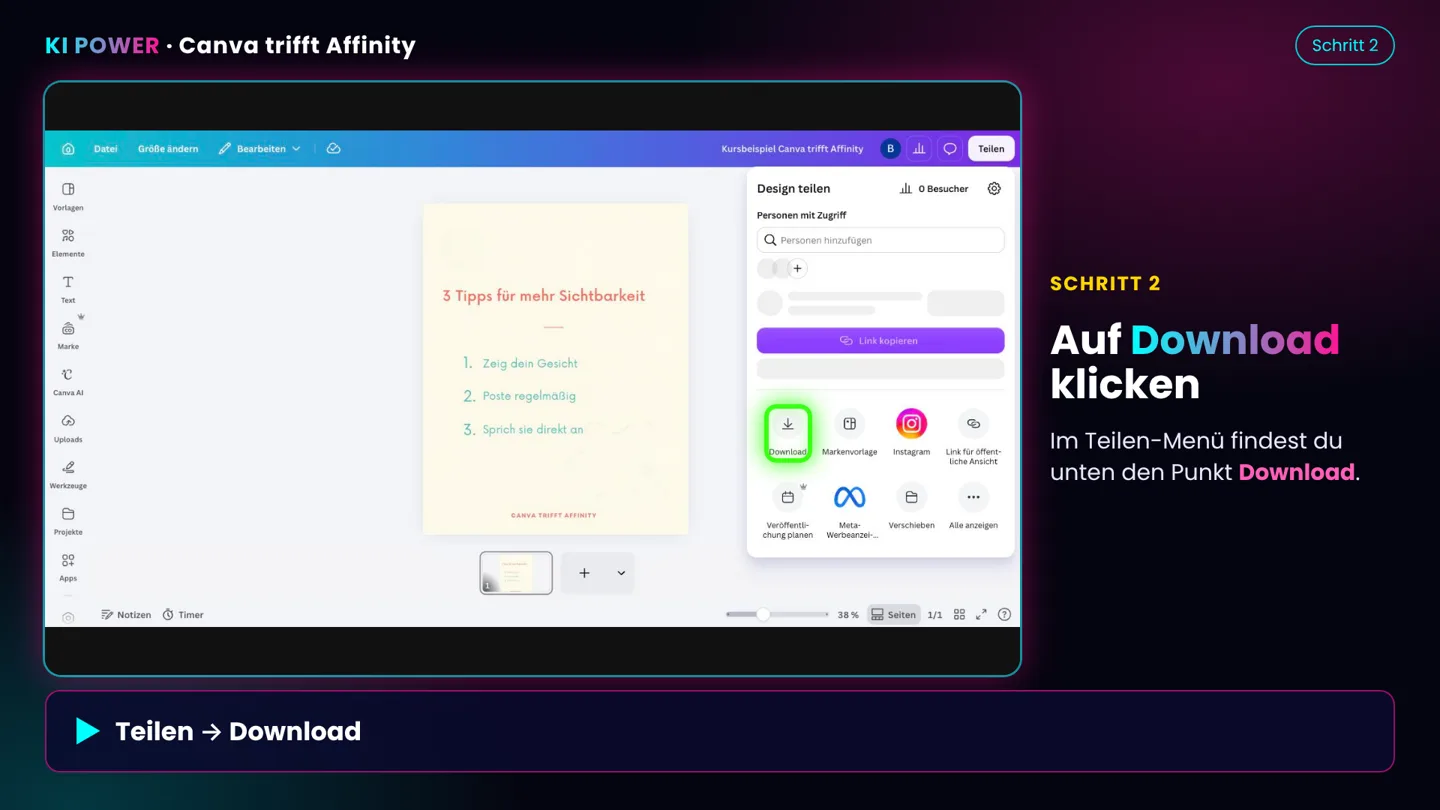Open Projekte in the sidebar
1440x810 pixels.
(68, 521)
